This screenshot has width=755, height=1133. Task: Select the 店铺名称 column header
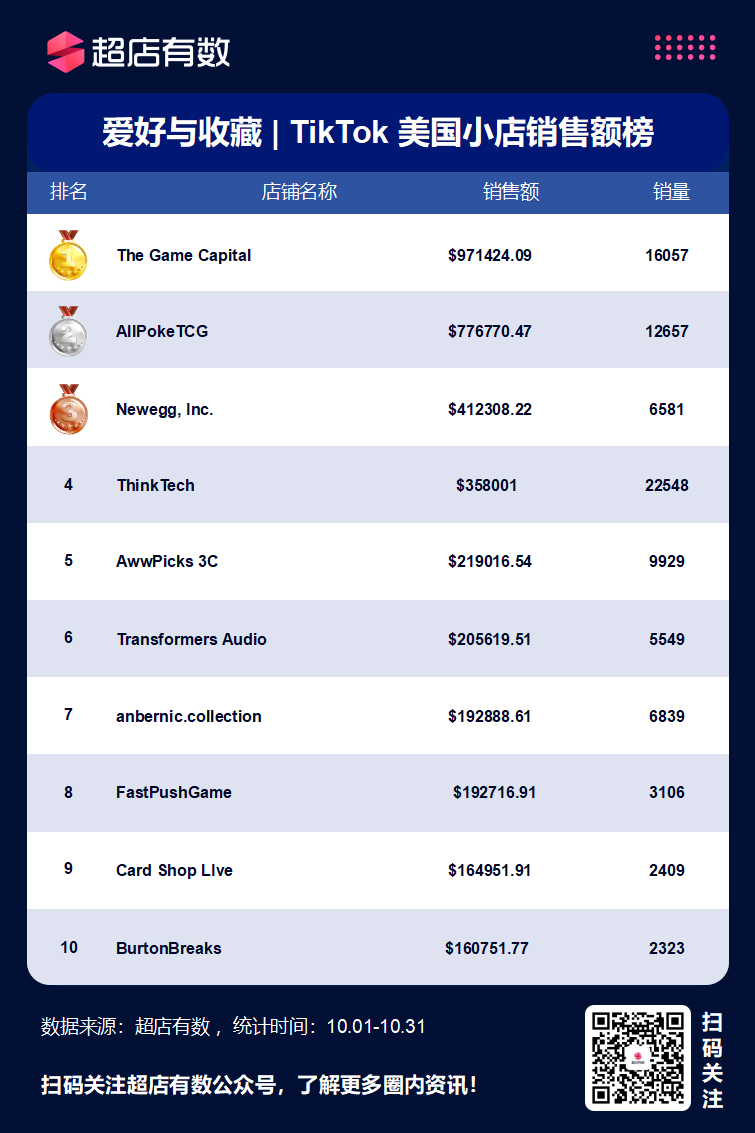[x=299, y=191]
